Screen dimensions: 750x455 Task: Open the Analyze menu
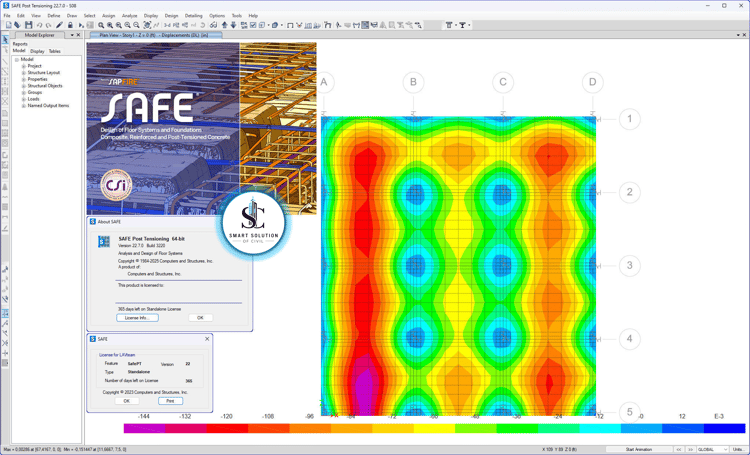click(129, 16)
